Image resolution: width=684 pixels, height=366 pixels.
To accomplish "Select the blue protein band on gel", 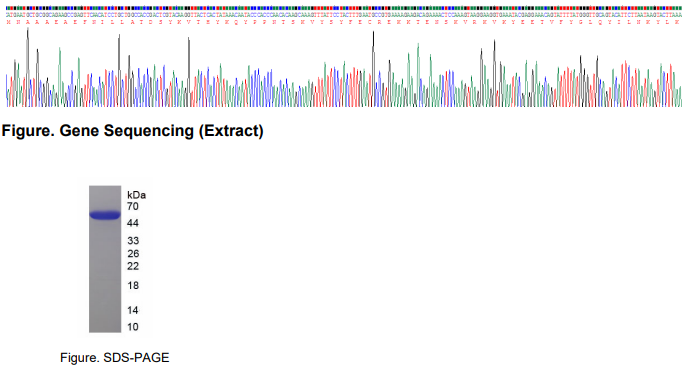I will coord(105,215).
